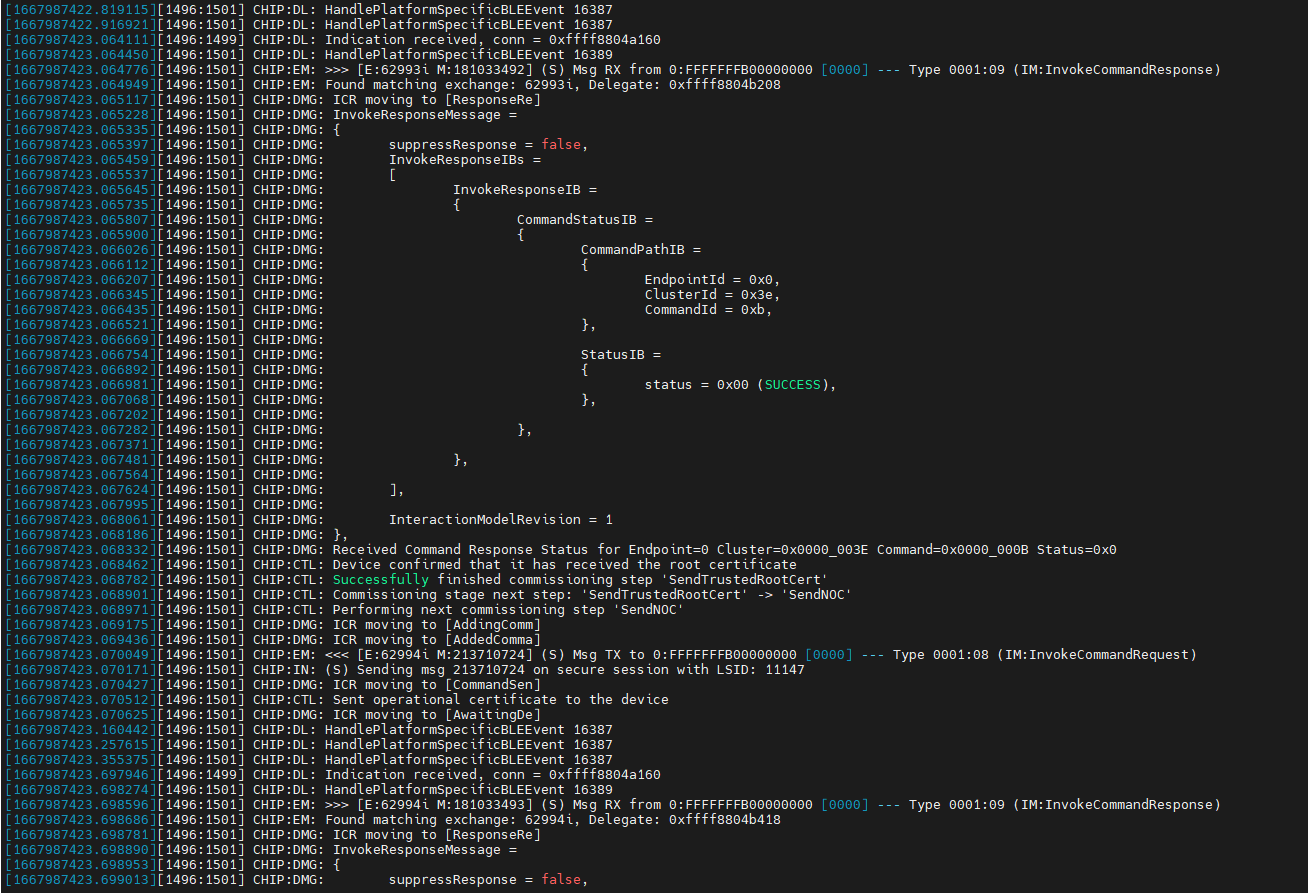Click 'InteractionModelRevision = 1' text
Viewport: 1308px width, 893px height.
[501, 519]
